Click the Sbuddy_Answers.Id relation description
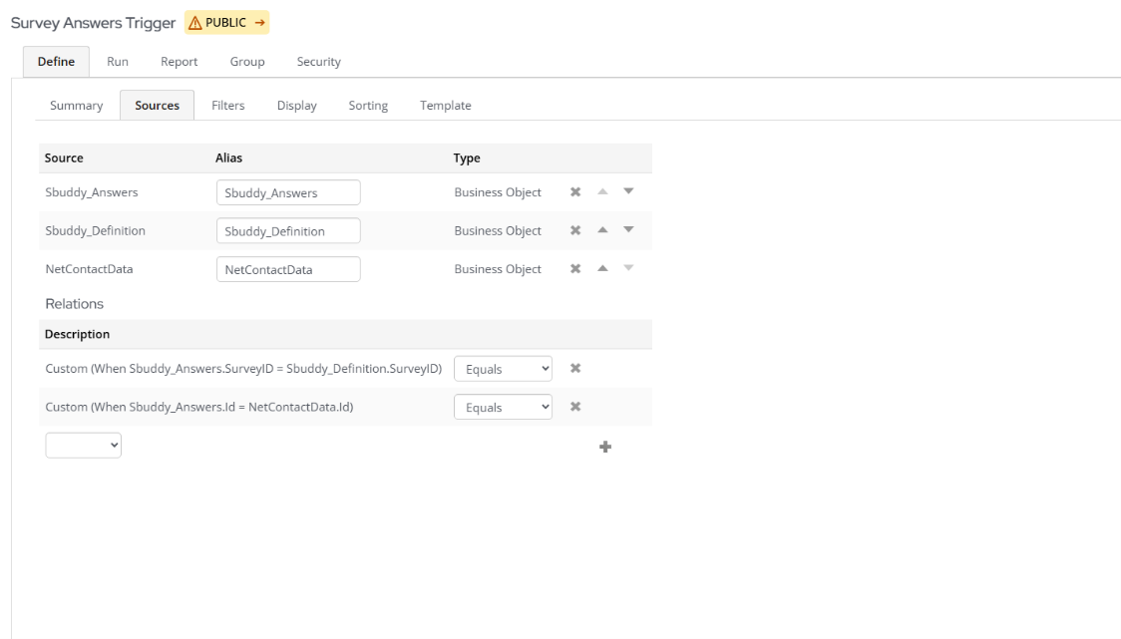This screenshot has width=1121, height=639. pyautogui.click(x=199, y=407)
